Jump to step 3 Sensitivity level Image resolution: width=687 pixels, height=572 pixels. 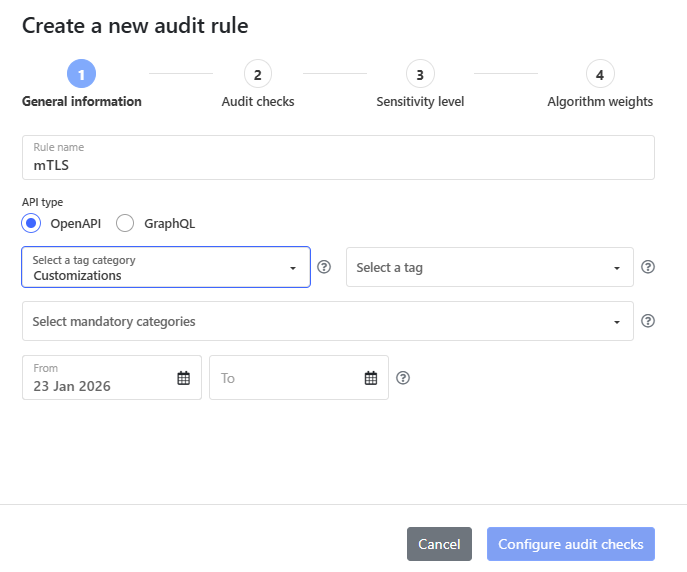420,74
